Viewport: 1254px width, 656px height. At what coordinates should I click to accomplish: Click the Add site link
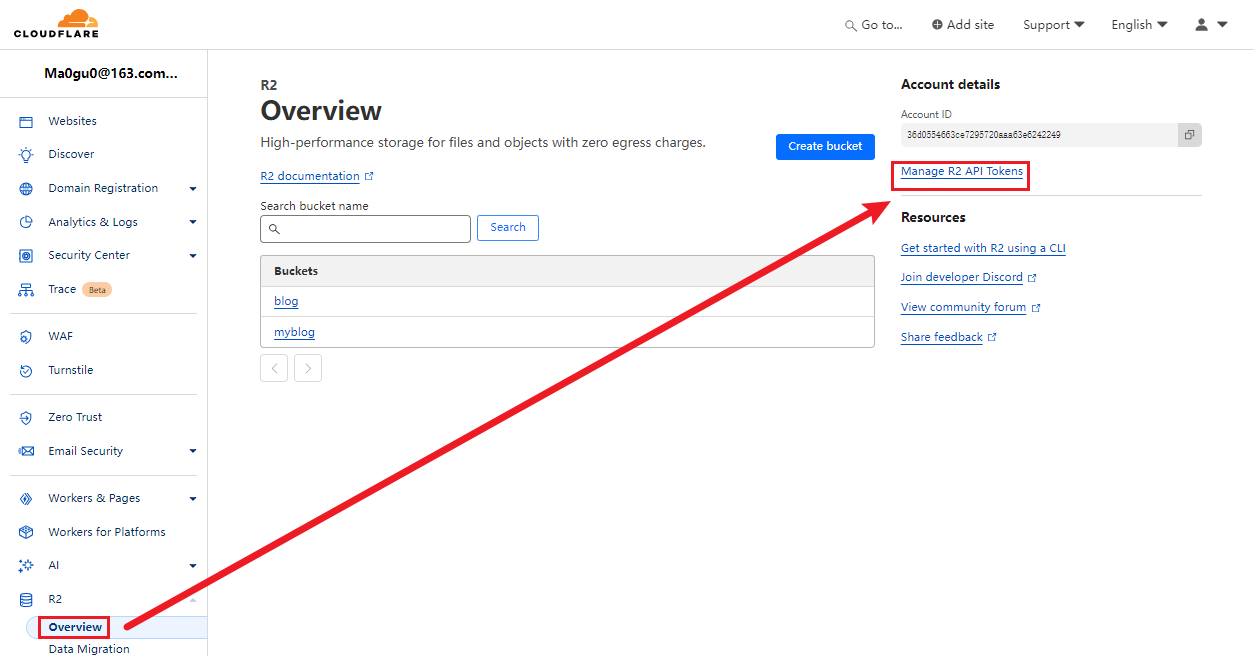pyautogui.click(x=963, y=25)
